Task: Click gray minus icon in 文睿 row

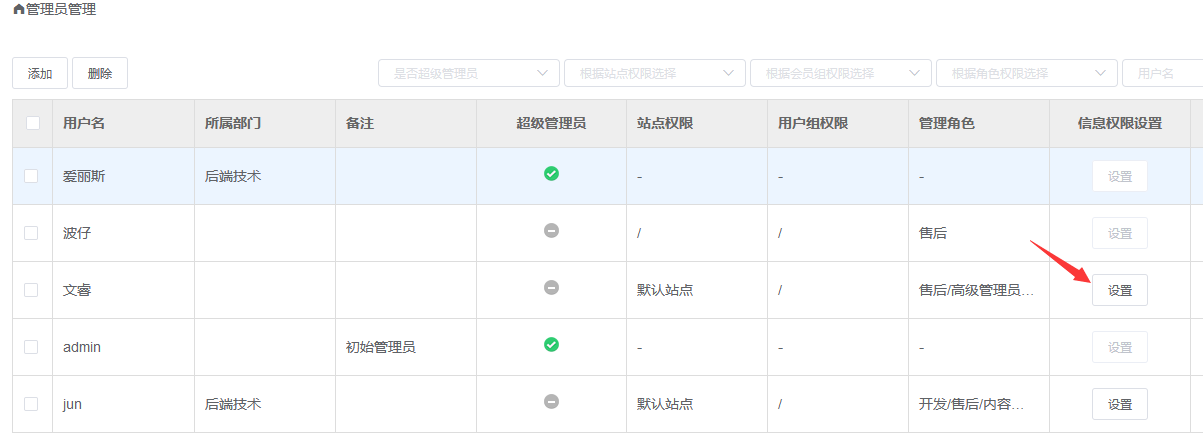Action: tap(551, 288)
